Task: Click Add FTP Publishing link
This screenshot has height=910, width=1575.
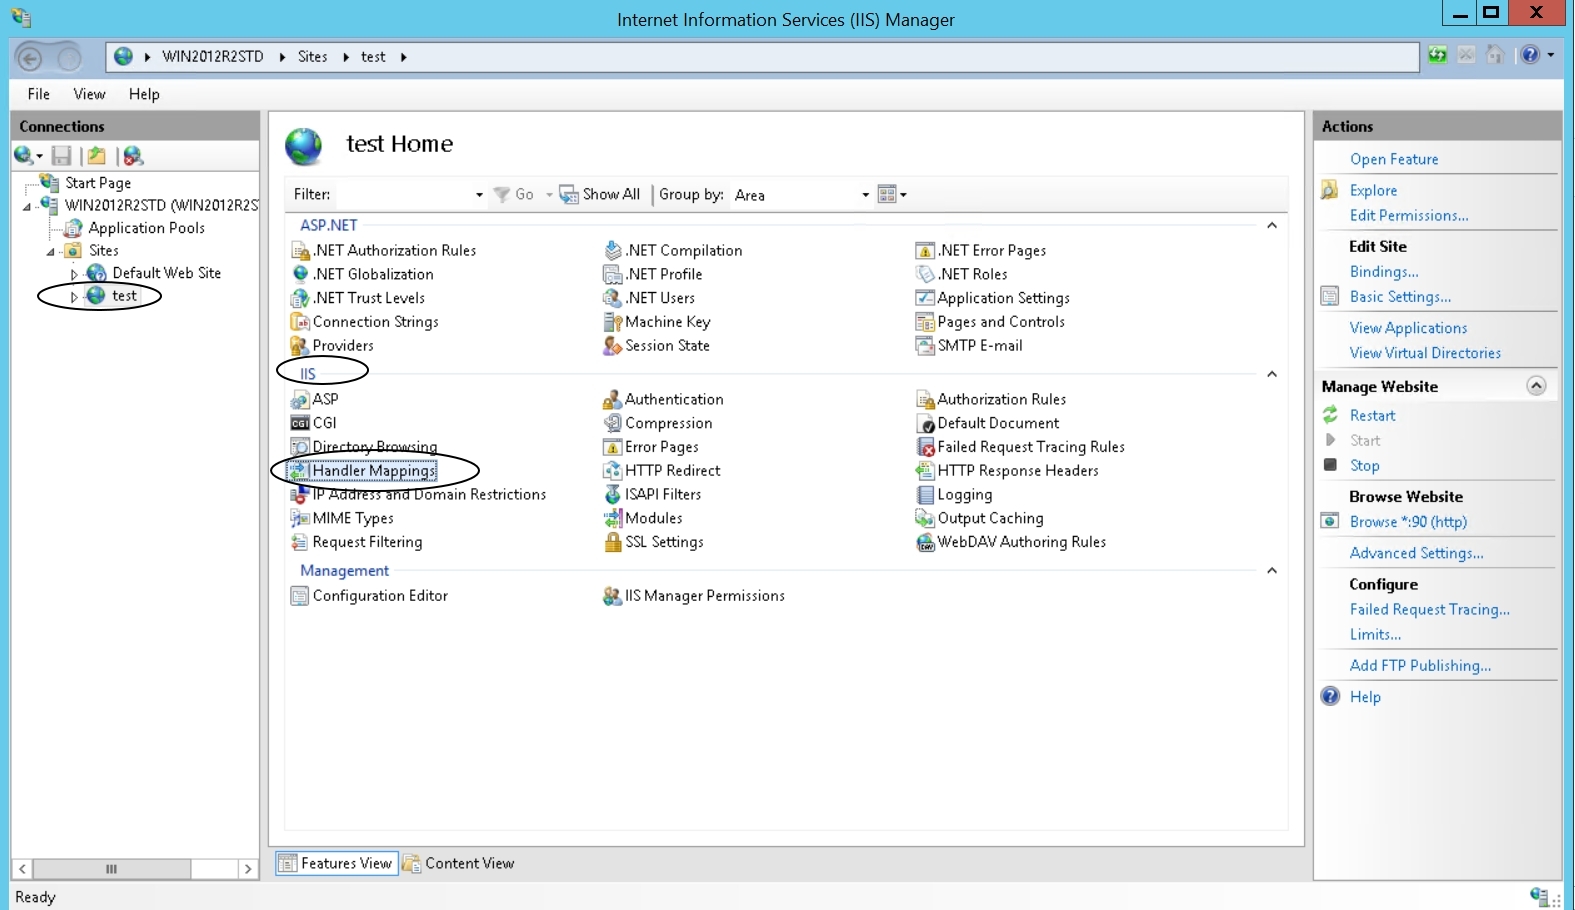Action: tap(1420, 666)
